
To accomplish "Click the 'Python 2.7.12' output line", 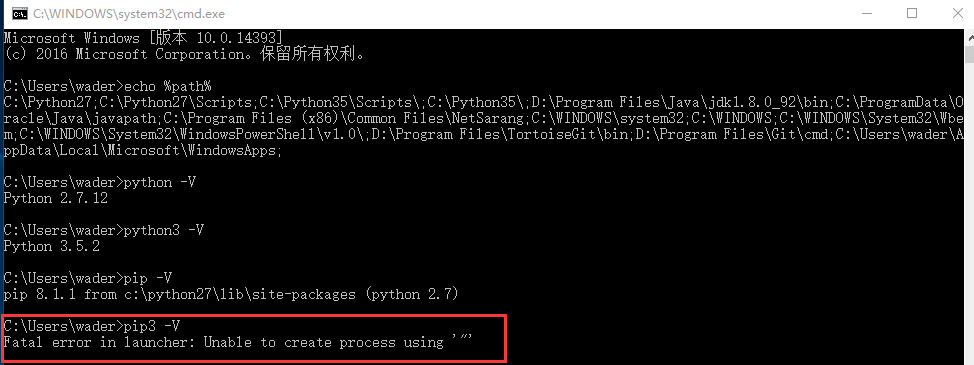I will (x=55, y=199).
